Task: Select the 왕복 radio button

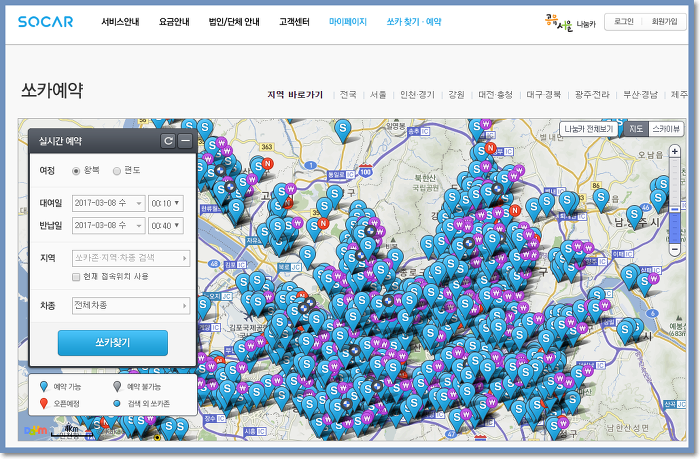Action: 76,171
